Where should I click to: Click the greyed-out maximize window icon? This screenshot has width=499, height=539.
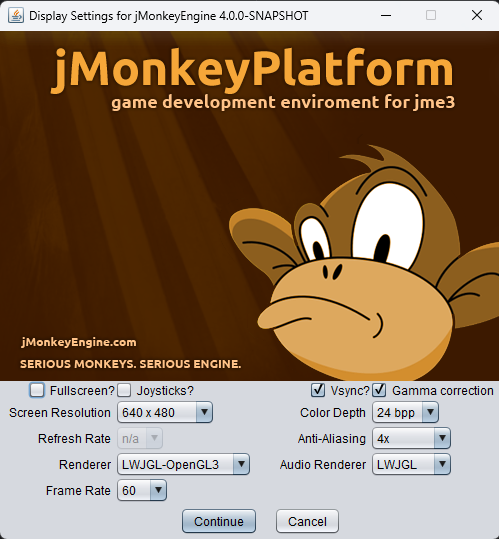431,15
